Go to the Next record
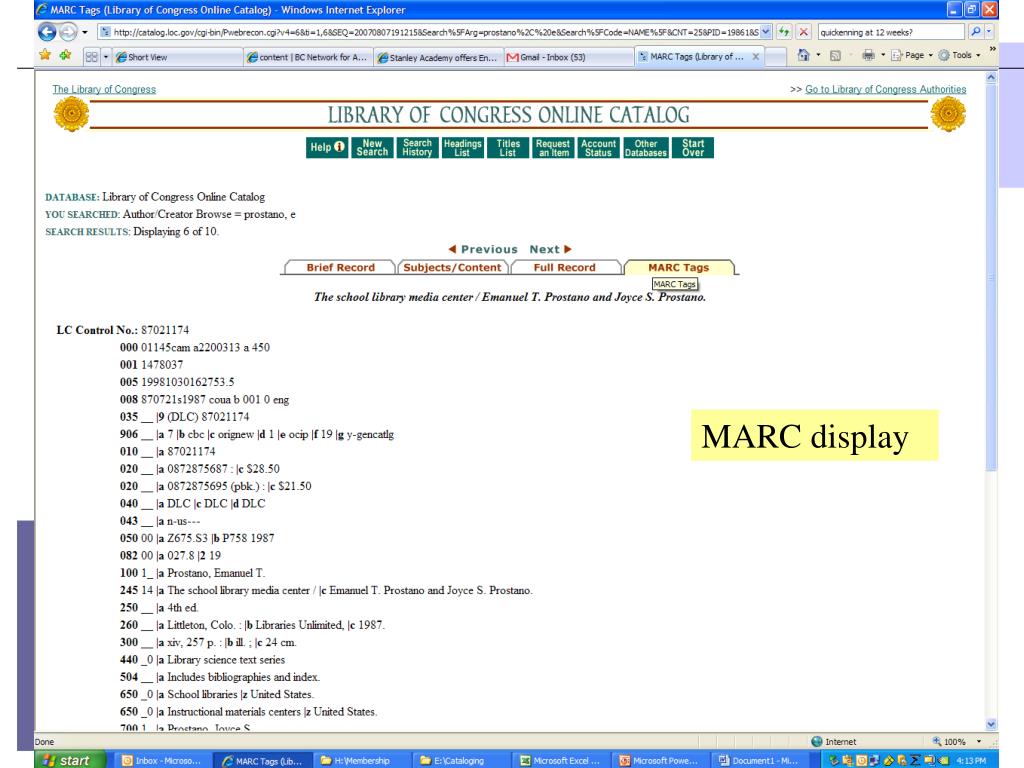This screenshot has width=1024, height=768. [x=551, y=249]
